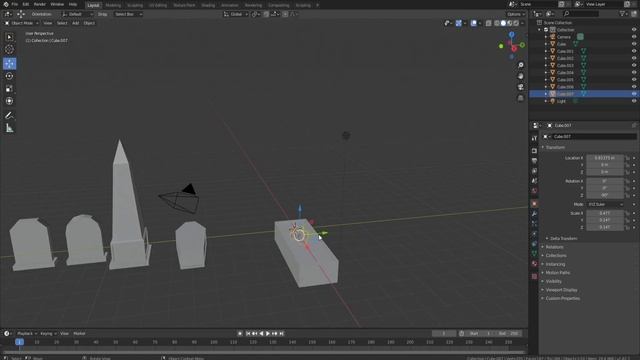Click the Options button in viewport header
The width and height of the screenshot is (640, 360).
click(x=516, y=14)
